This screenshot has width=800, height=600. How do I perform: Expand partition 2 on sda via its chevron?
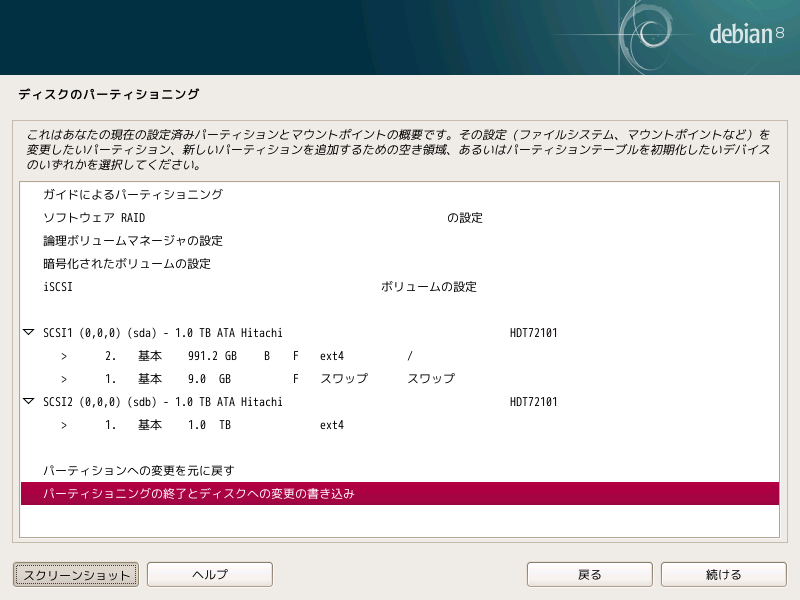[64, 355]
